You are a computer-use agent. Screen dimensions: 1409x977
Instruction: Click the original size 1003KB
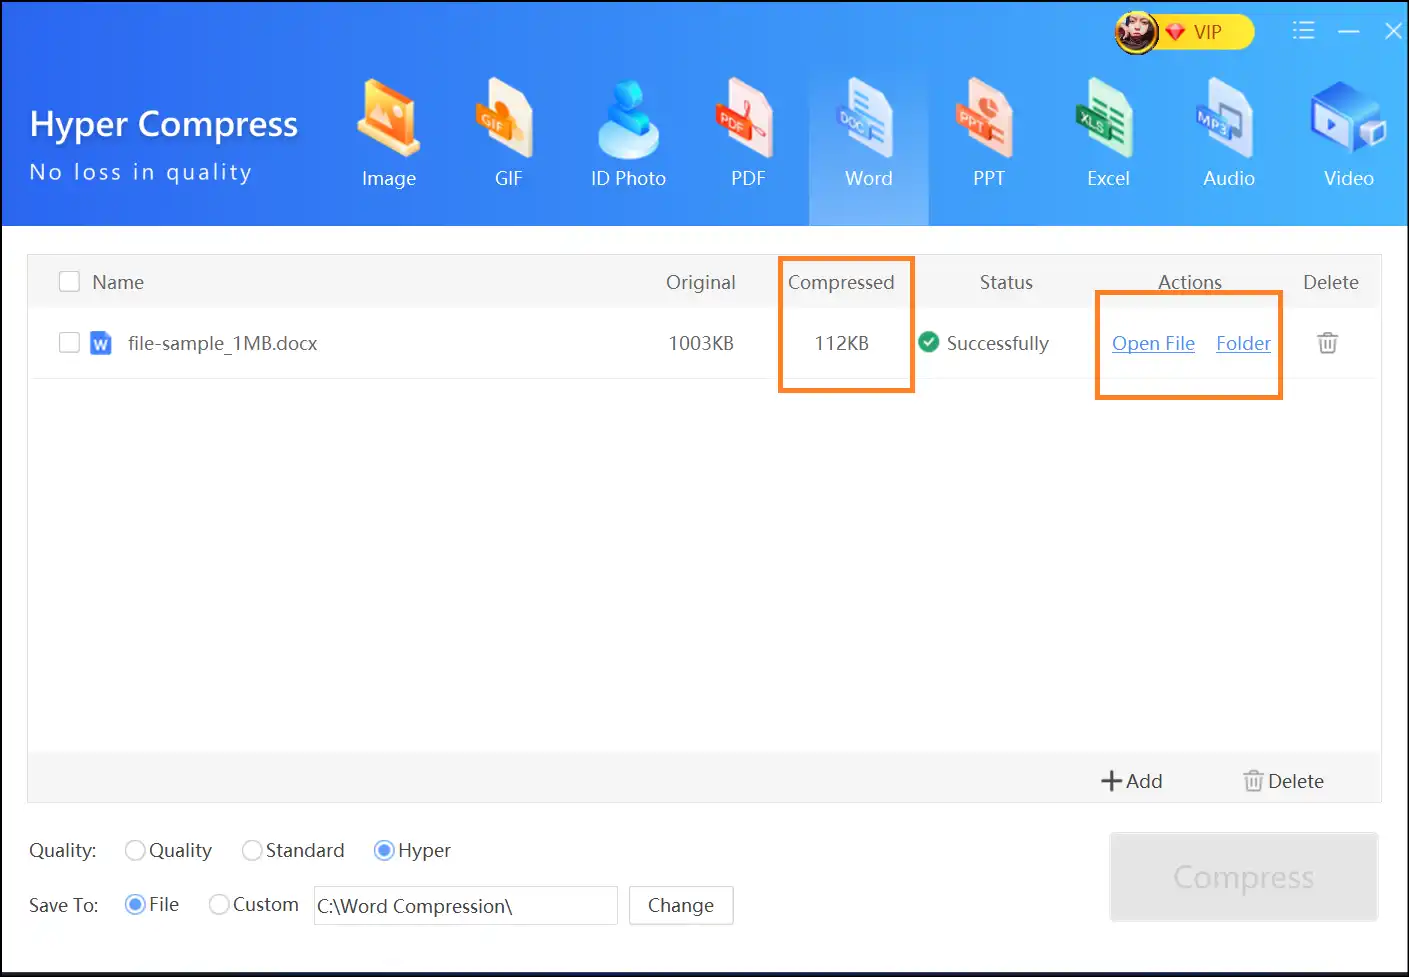(701, 343)
